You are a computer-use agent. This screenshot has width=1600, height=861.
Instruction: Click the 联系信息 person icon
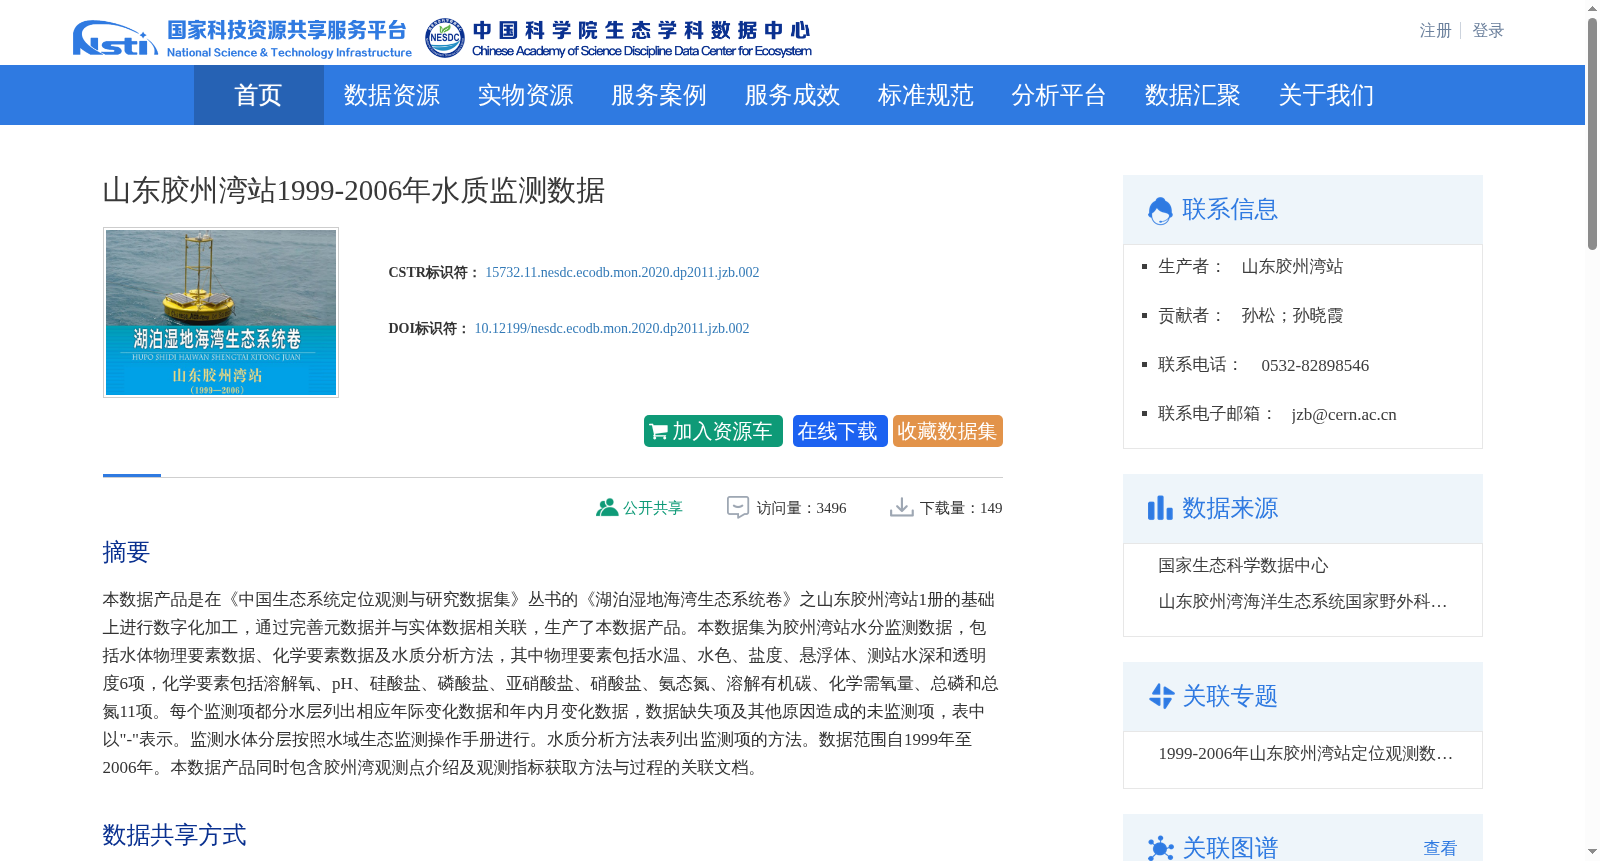[x=1160, y=210]
